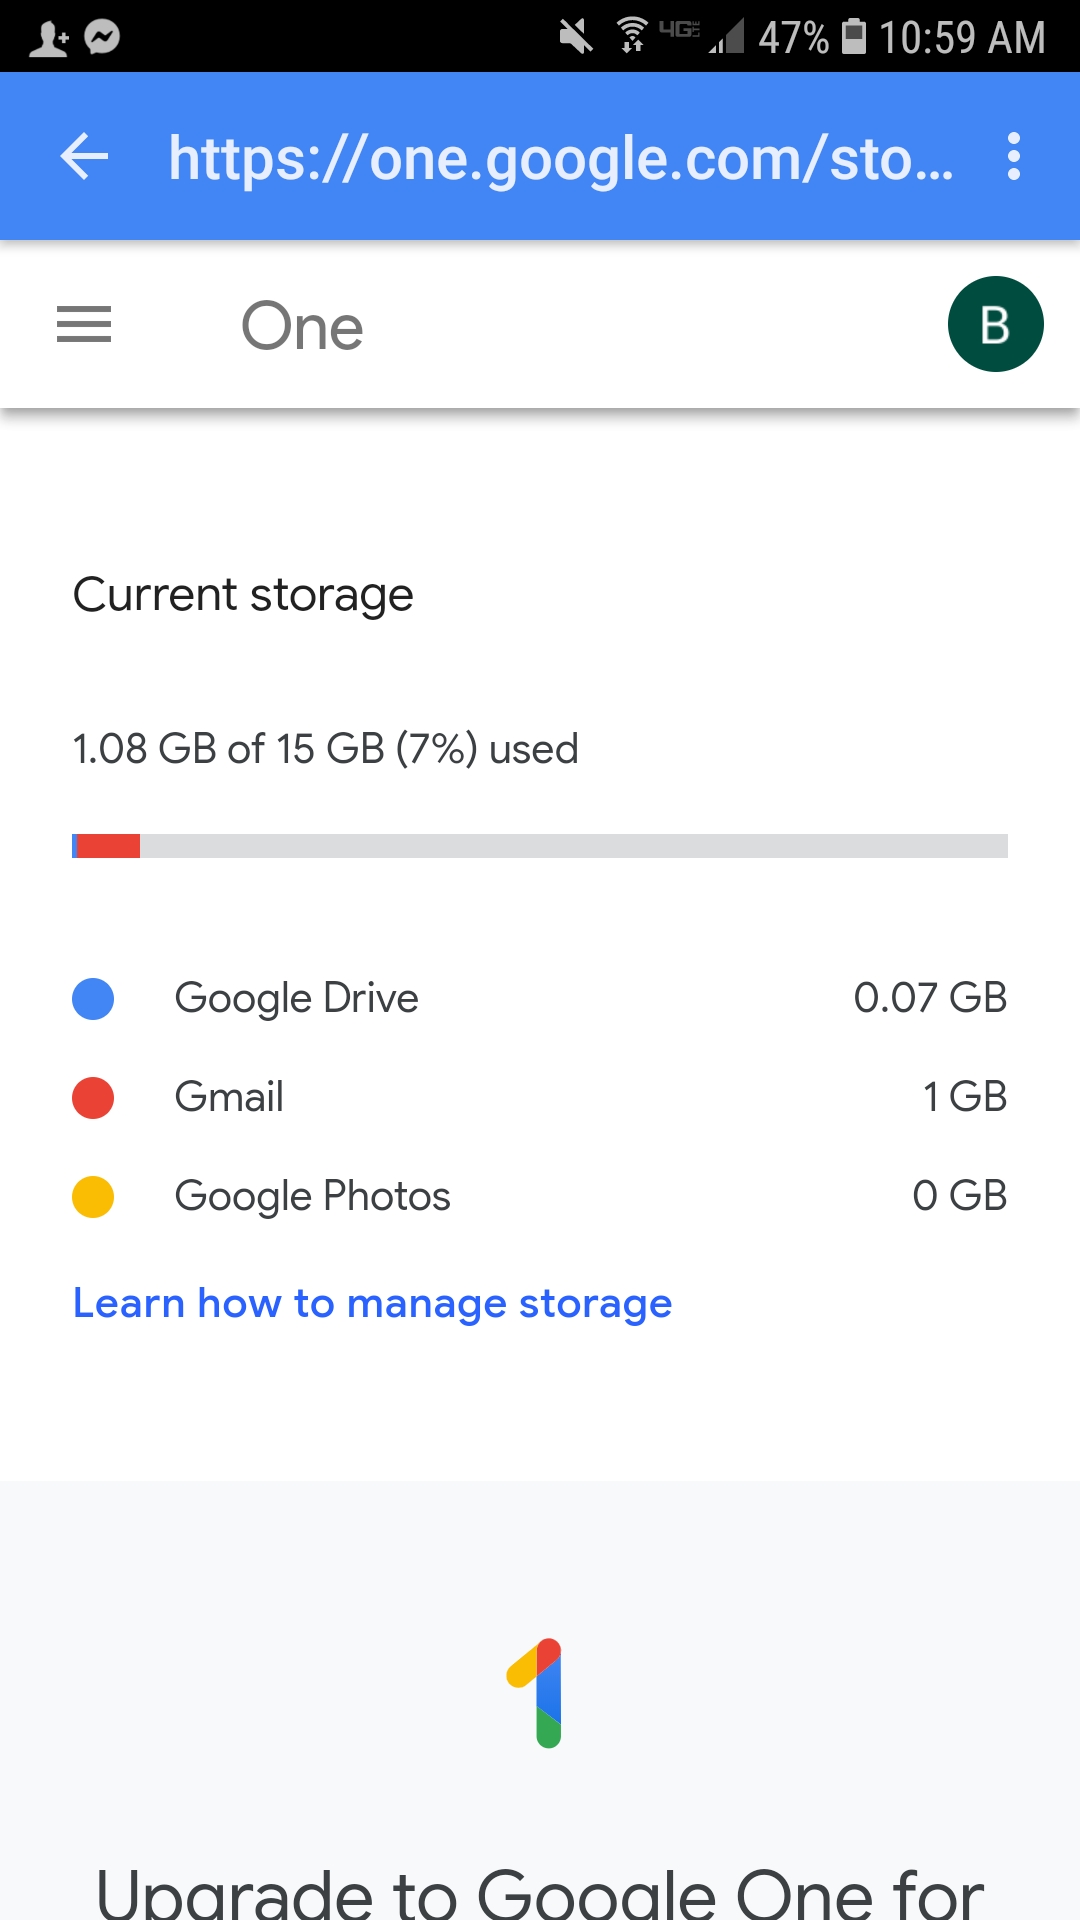1080x1920 pixels.
Task: Tap the yellow Google Photos dot
Action: [x=93, y=1196]
